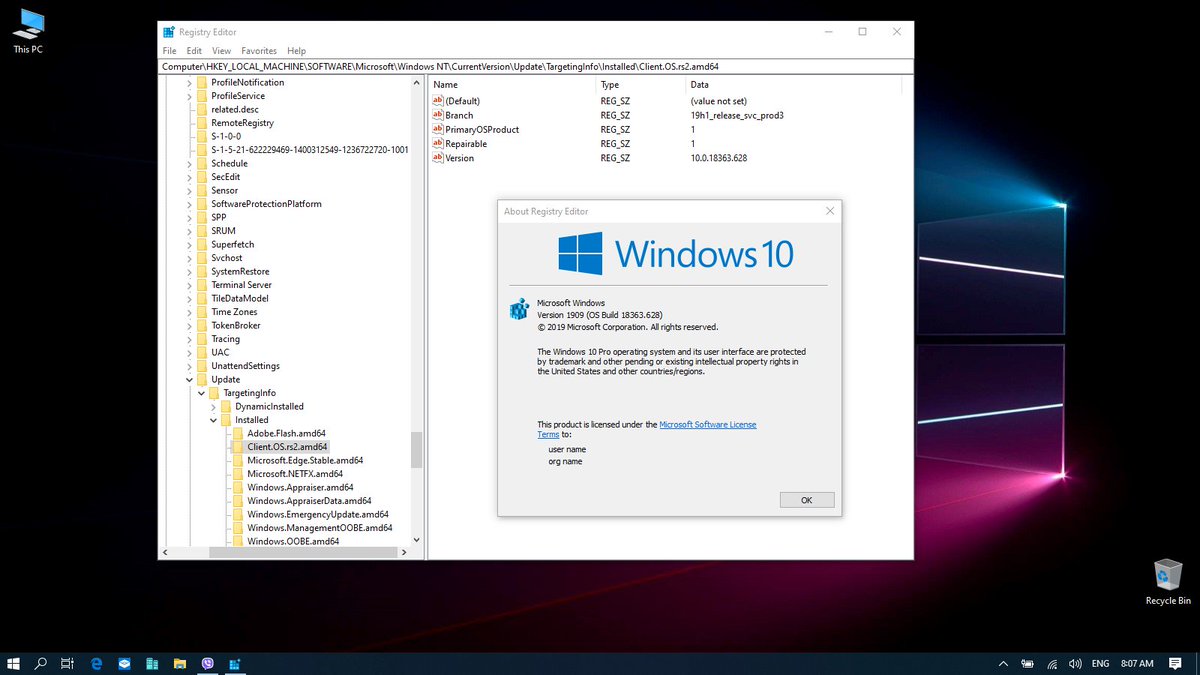This screenshot has height=675, width=1200.
Task: Click the Branch value string icon
Action: (x=437, y=115)
